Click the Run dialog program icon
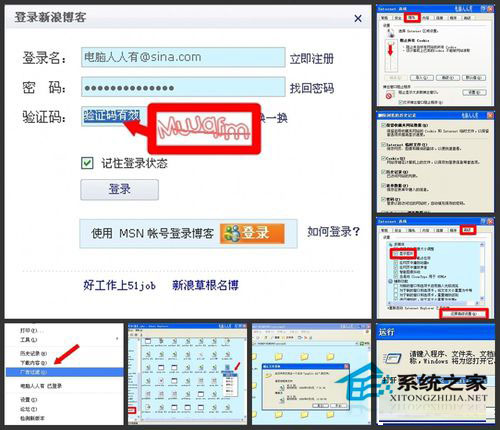Screen dimensions: 500x430 click(393, 359)
